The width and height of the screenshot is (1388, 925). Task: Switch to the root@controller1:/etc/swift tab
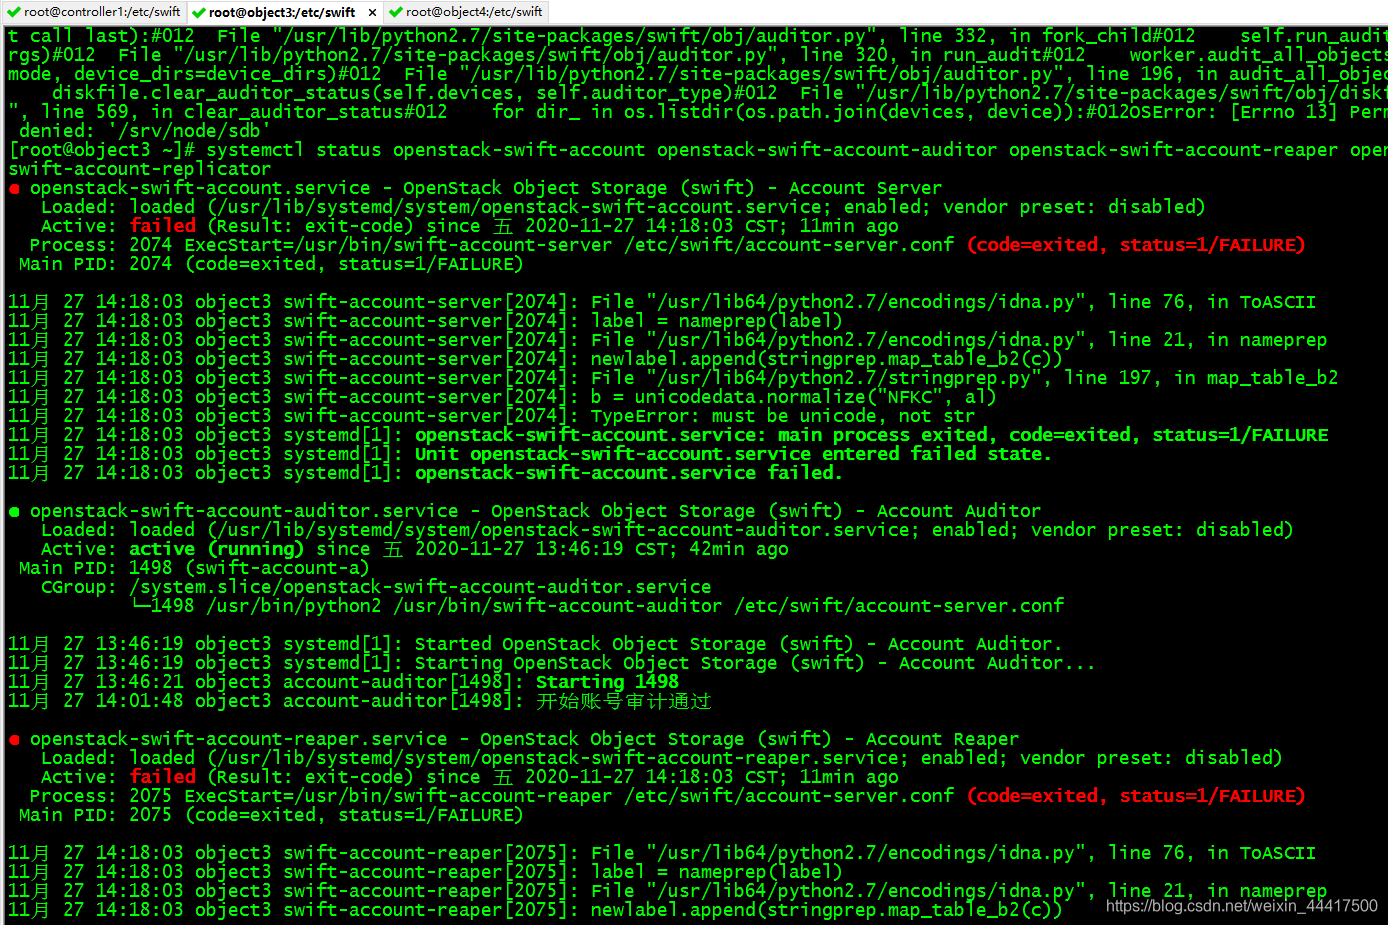point(94,12)
